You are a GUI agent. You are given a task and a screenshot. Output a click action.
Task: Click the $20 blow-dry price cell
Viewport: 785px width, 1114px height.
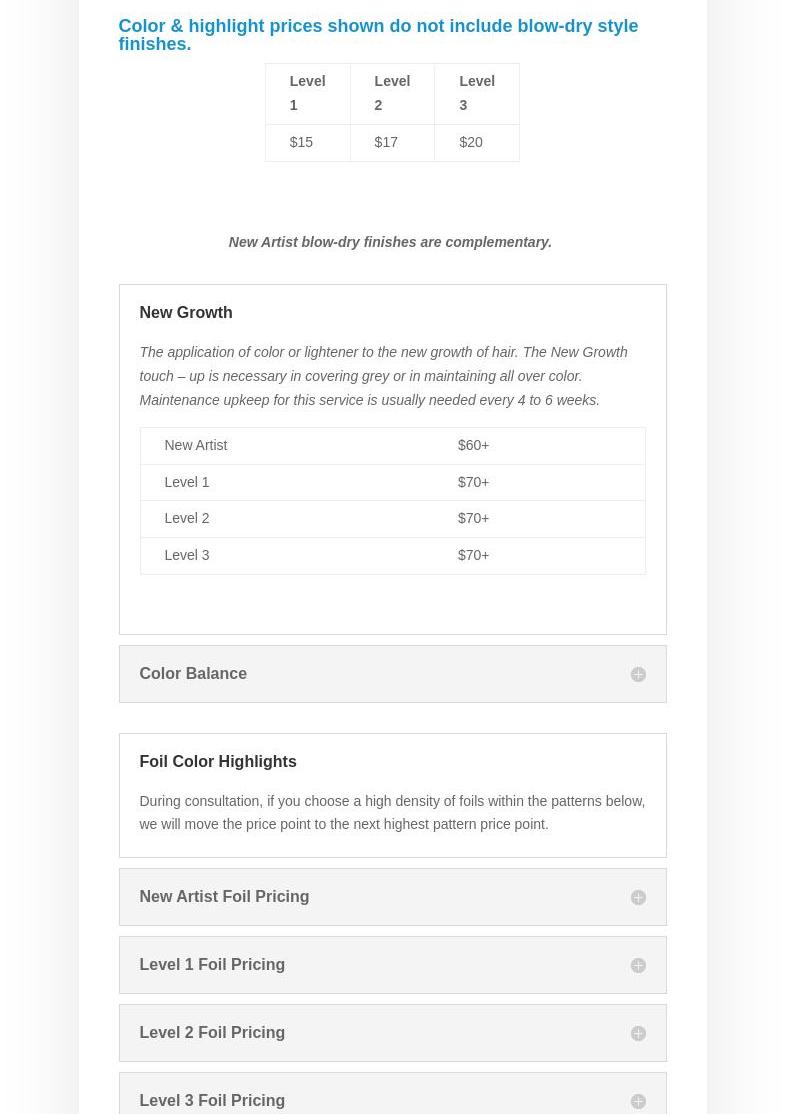471,143
